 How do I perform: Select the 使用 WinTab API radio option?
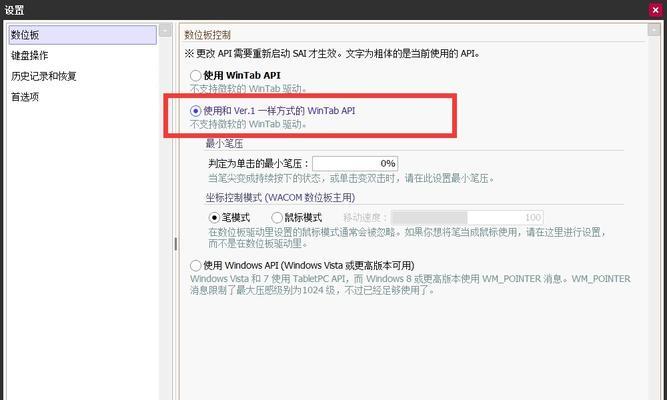235,75
